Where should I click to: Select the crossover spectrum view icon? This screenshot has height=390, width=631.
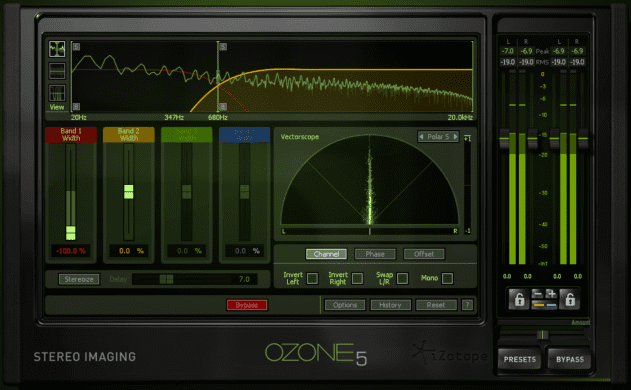coord(57,49)
